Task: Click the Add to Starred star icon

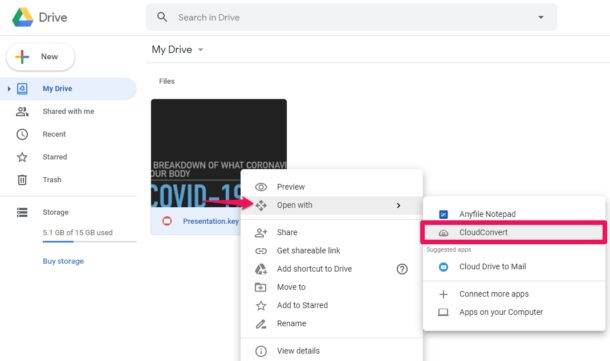Action: coord(261,305)
